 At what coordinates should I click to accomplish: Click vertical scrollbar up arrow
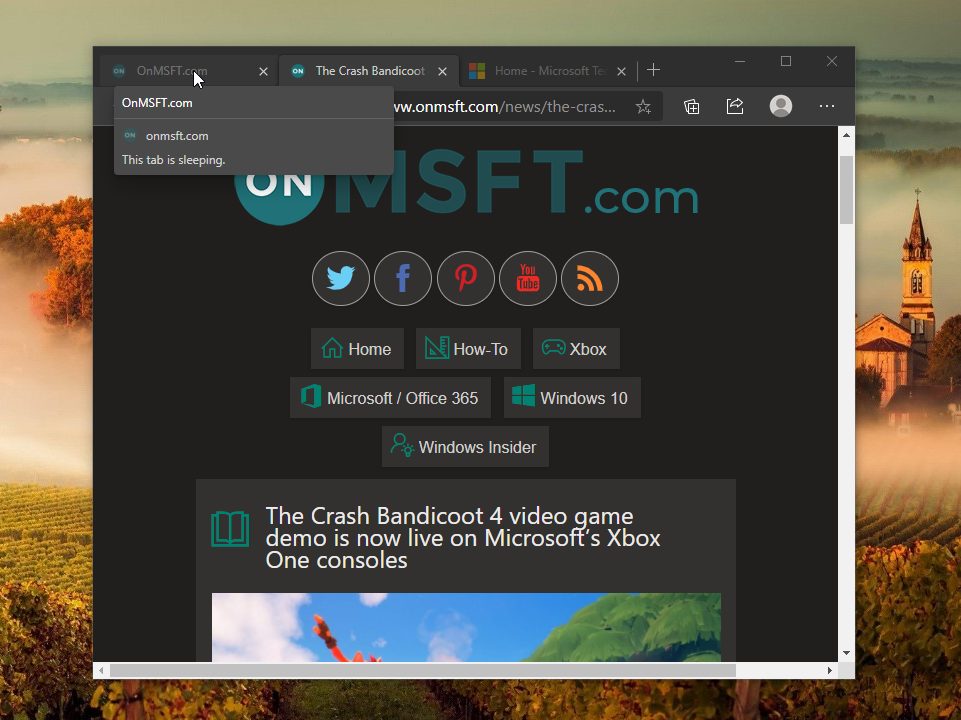846,135
